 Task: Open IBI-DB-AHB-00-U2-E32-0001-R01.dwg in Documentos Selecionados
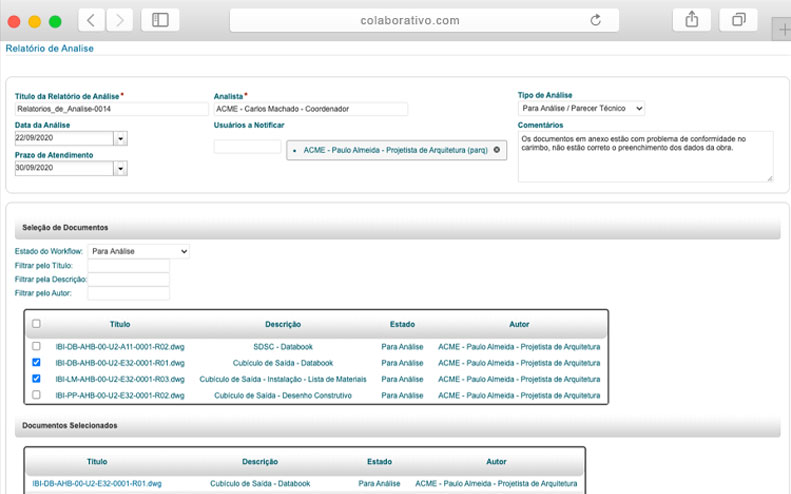click(x=97, y=483)
